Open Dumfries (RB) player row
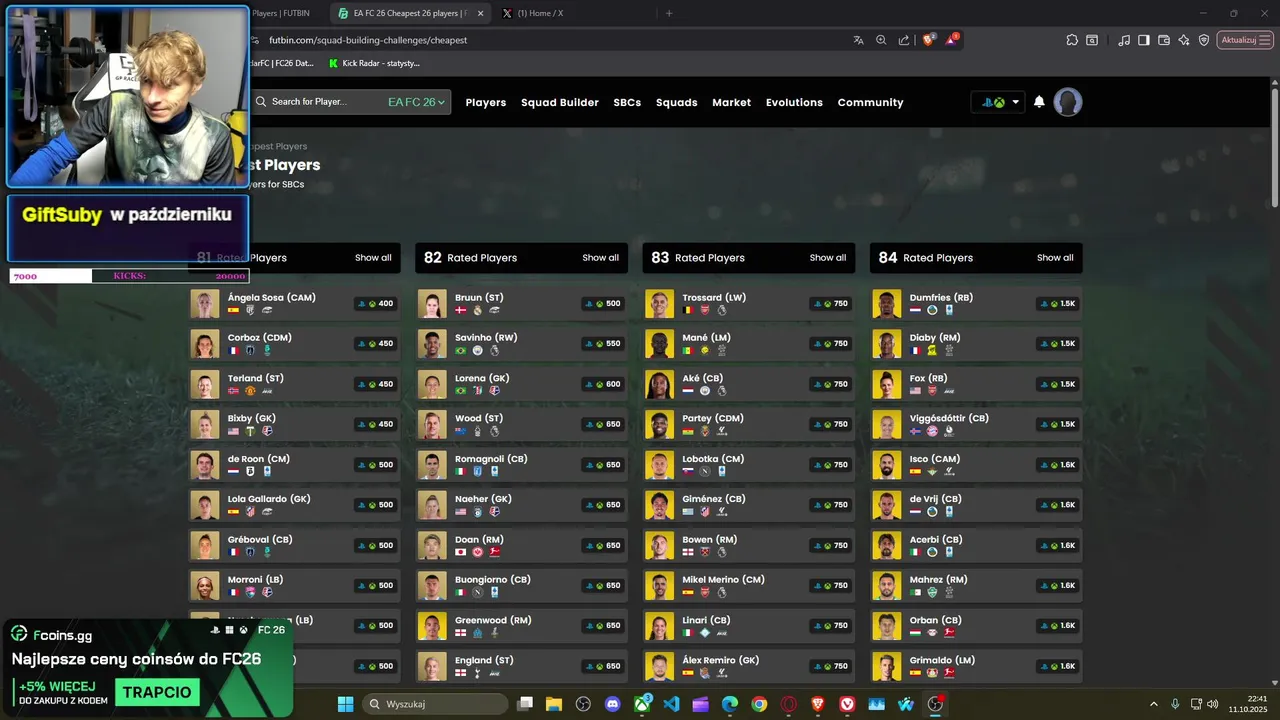 click(x=976, y=304)
